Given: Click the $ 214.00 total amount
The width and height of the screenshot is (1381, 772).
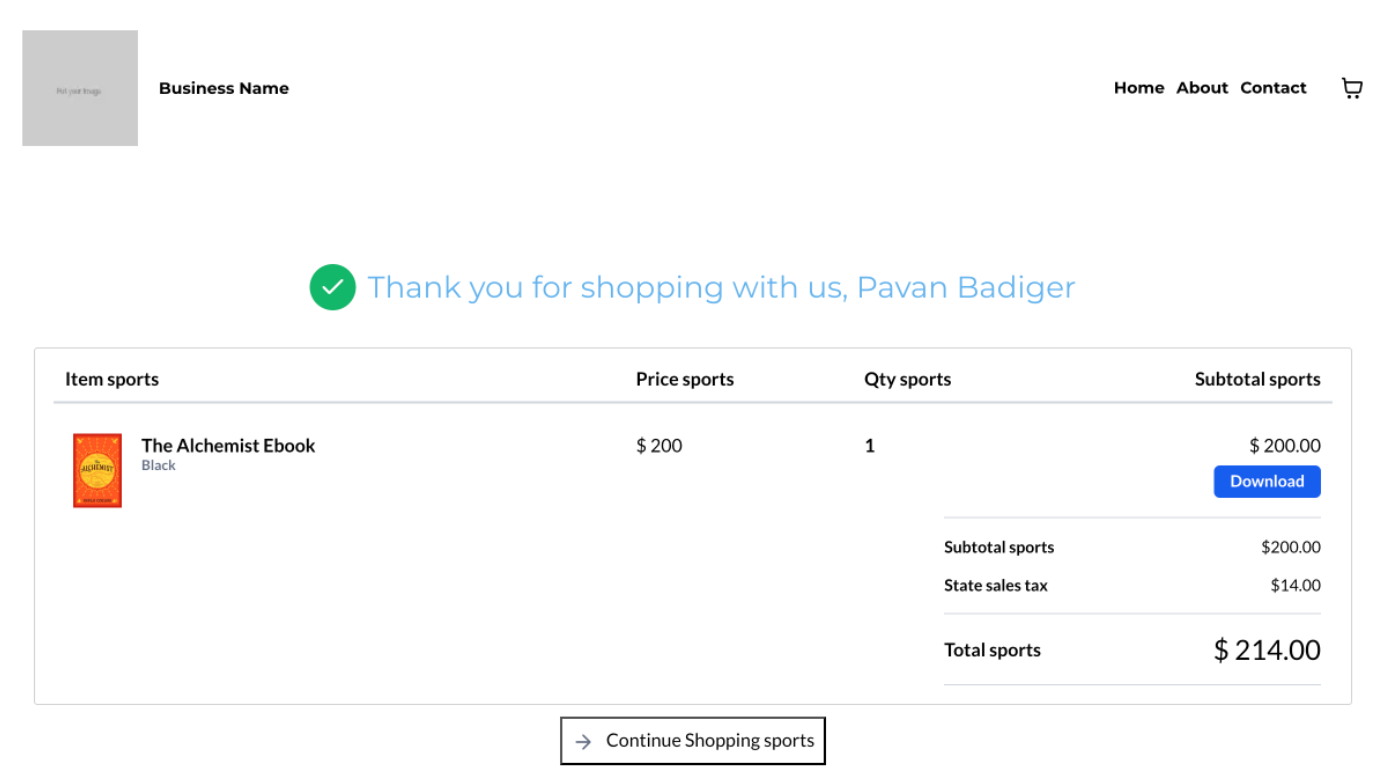Looking at the screenshot, I should (x=1267, y=650).
